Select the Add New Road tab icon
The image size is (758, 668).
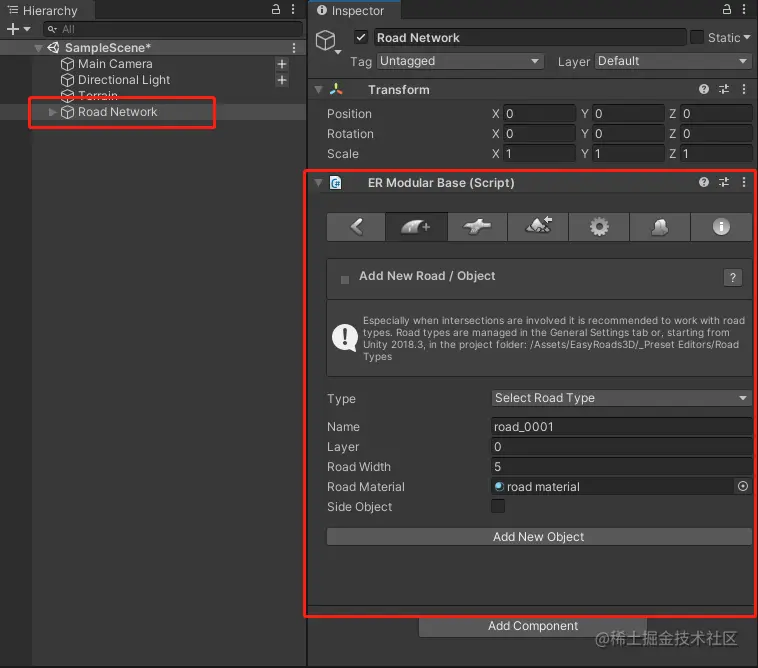416,227
